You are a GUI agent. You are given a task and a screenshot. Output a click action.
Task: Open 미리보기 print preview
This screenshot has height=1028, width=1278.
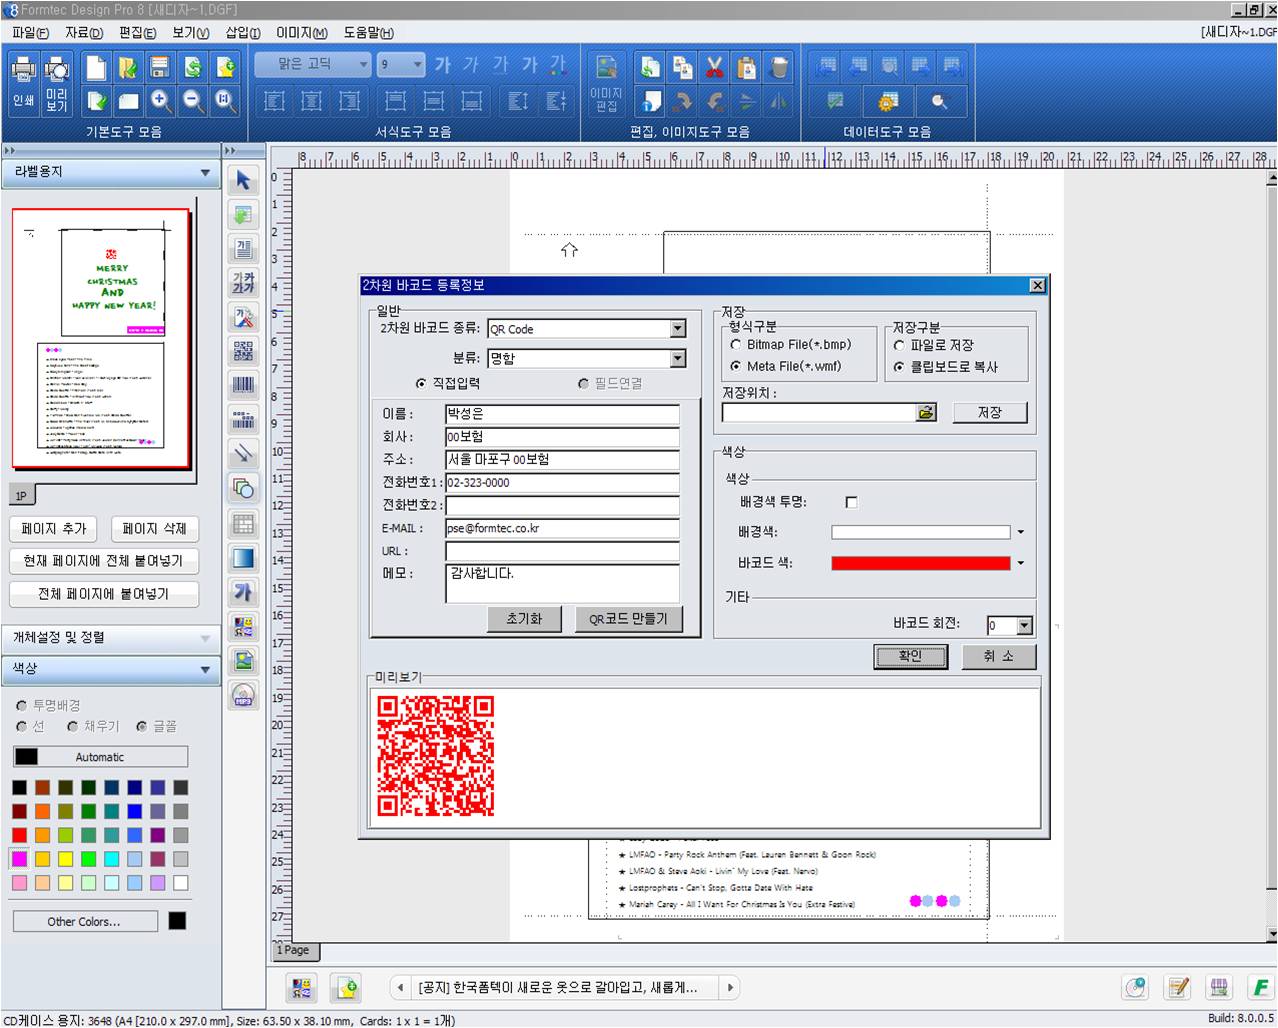point(57,82)
